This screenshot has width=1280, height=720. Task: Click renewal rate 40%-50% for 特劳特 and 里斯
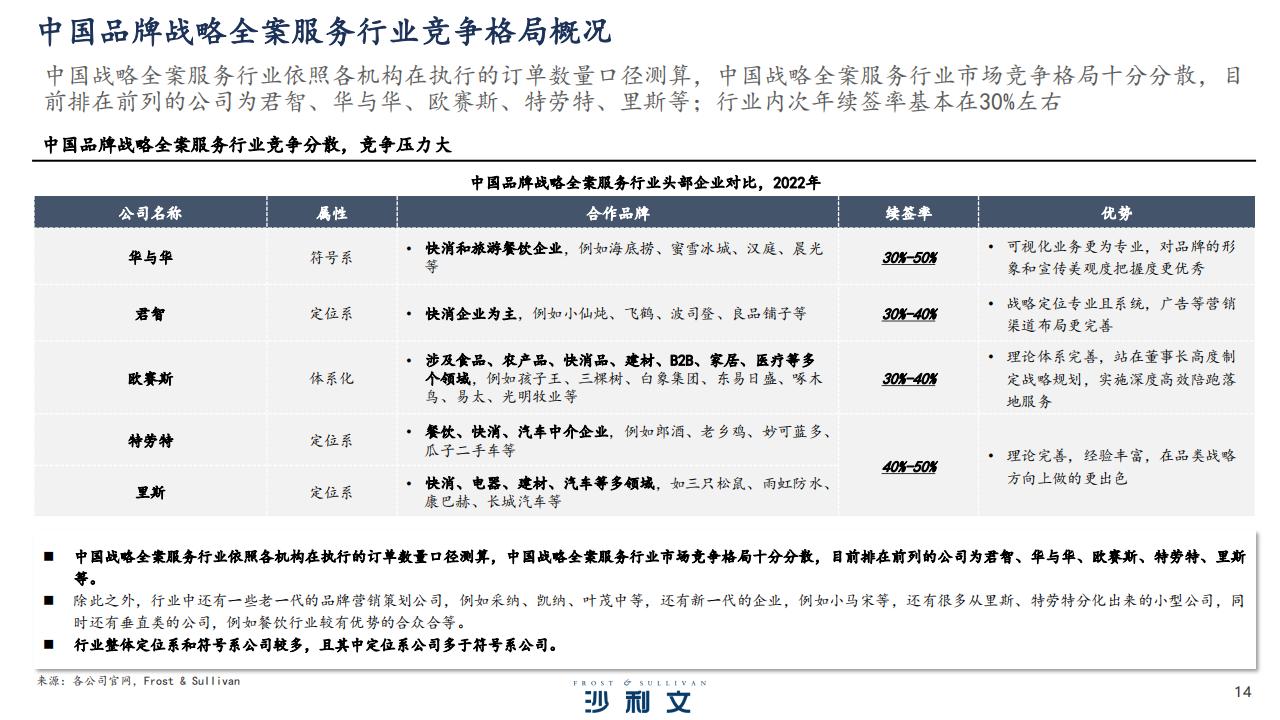(x=909, y=467)
